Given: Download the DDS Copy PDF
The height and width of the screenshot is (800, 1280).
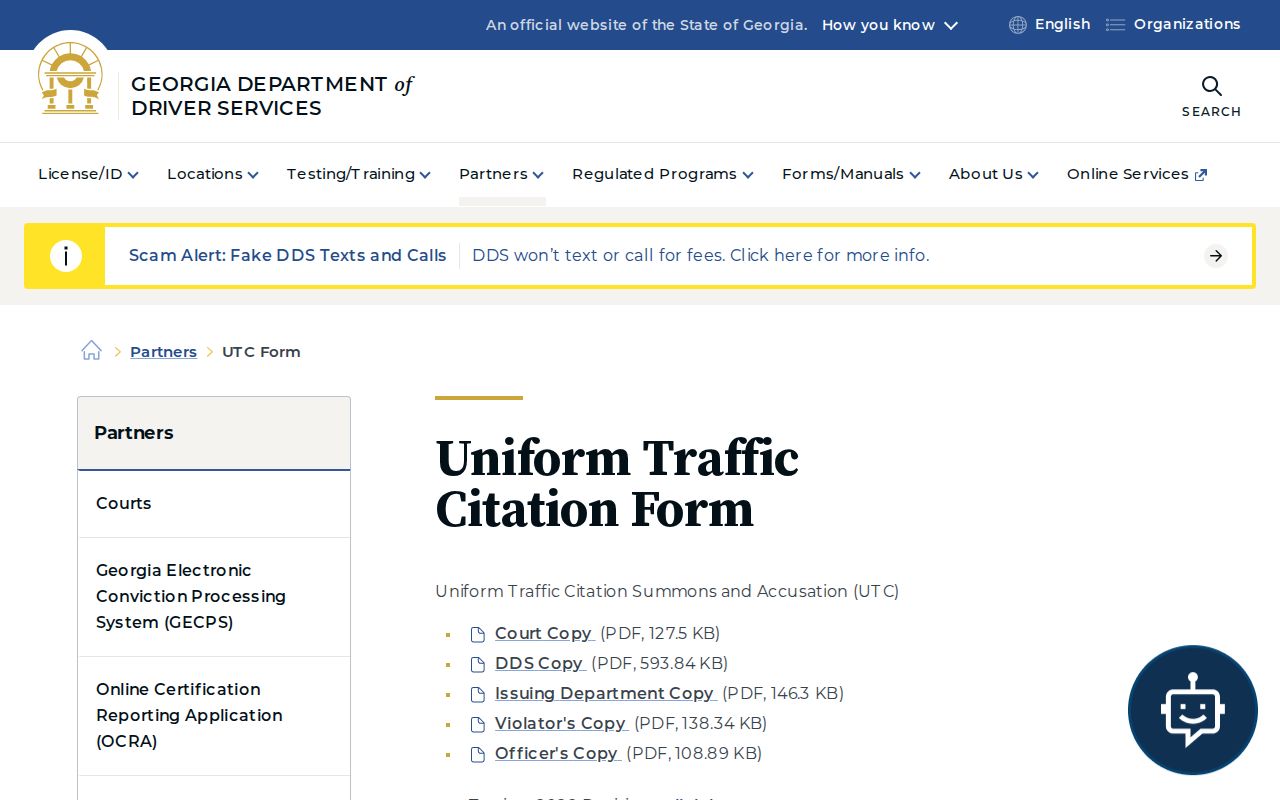Looking at the screenshot, I should [x=540, y=663].
